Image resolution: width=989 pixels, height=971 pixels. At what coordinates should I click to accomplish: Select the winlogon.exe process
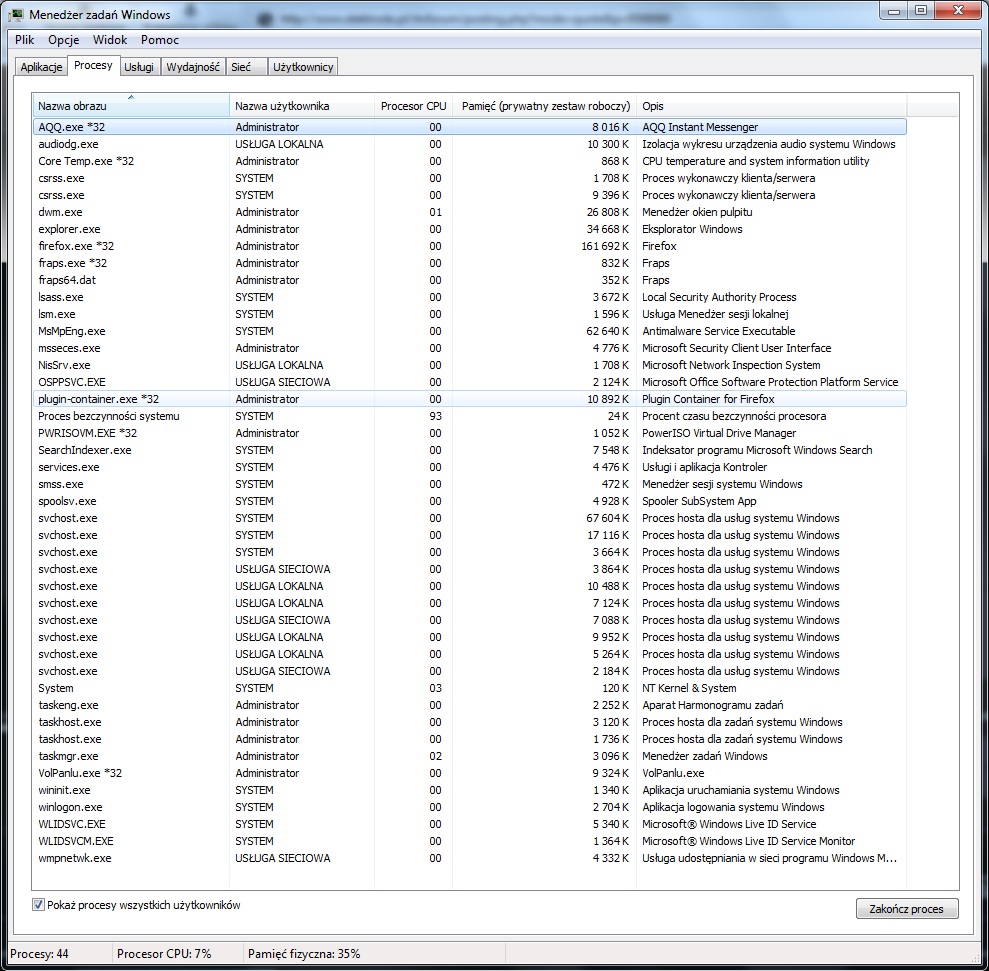coord(469,808)
